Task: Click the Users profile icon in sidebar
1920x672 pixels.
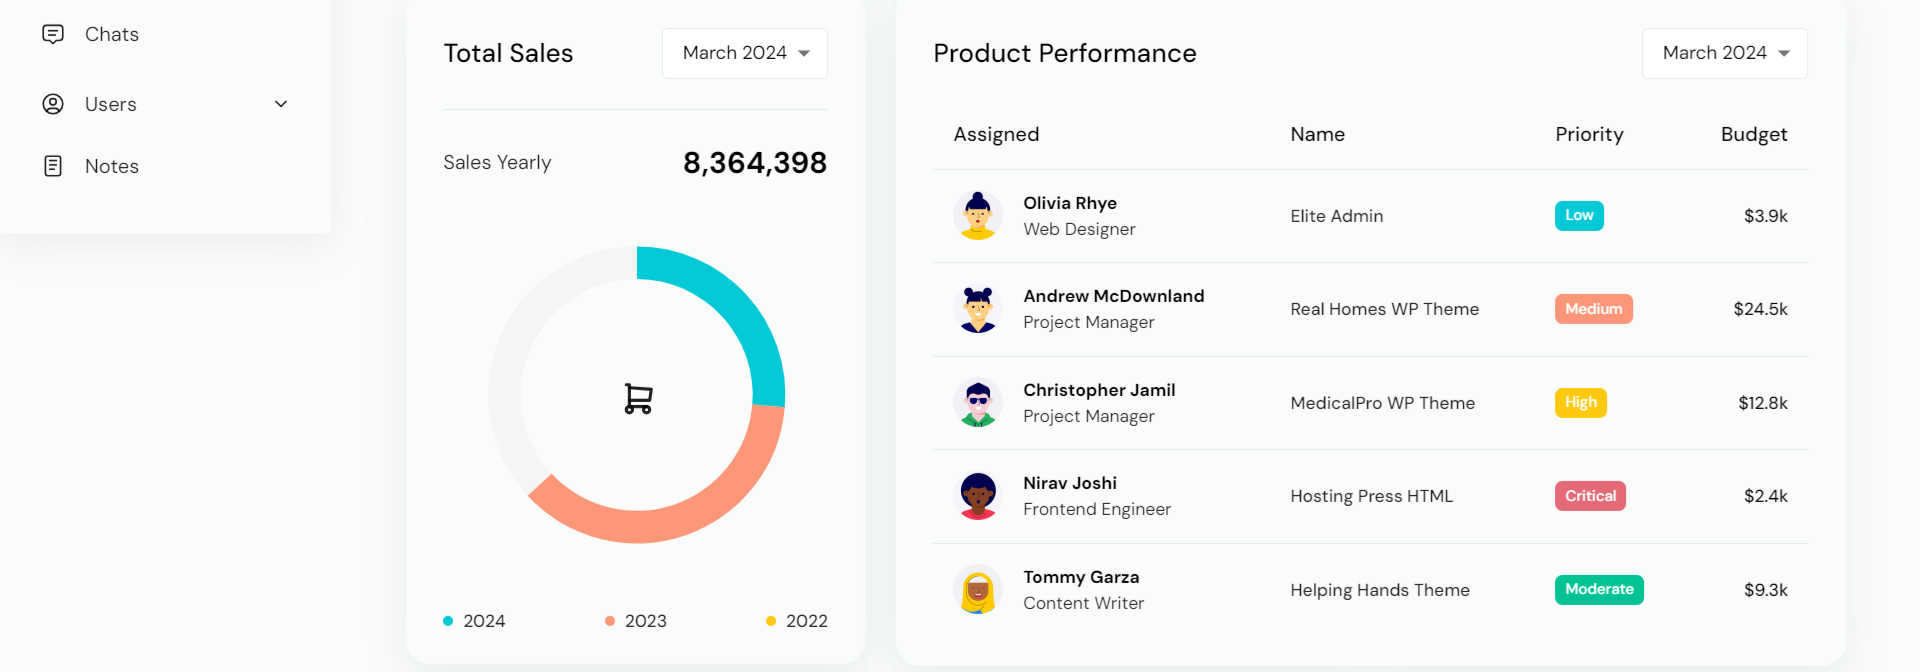Action: pyautogui.click(x=53, y=104)
